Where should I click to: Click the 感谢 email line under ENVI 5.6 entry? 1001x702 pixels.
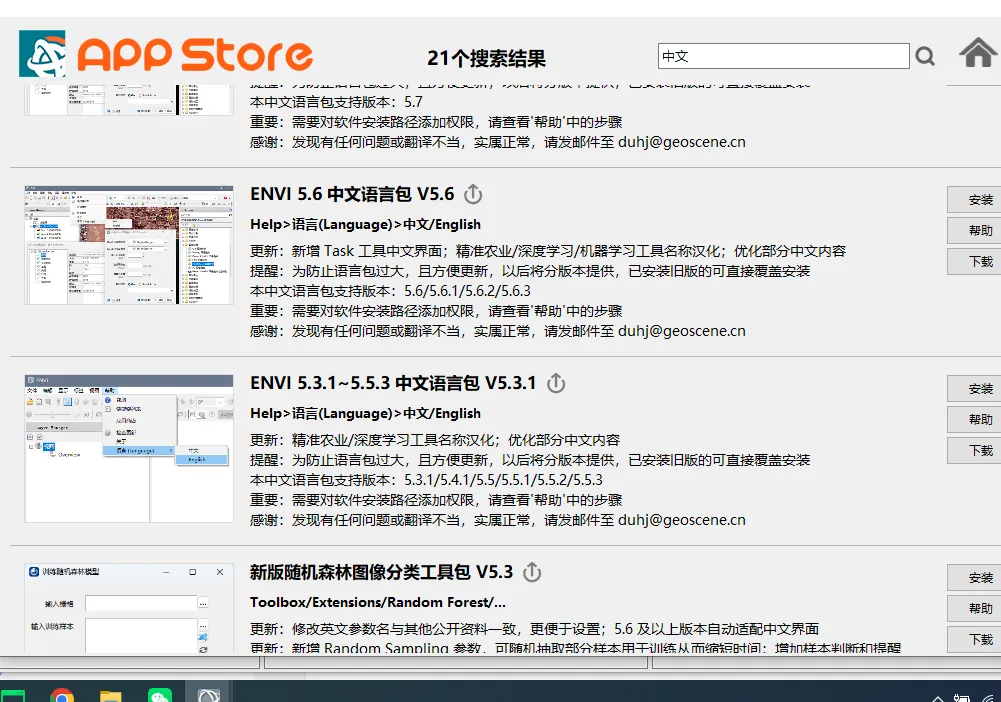498,331
